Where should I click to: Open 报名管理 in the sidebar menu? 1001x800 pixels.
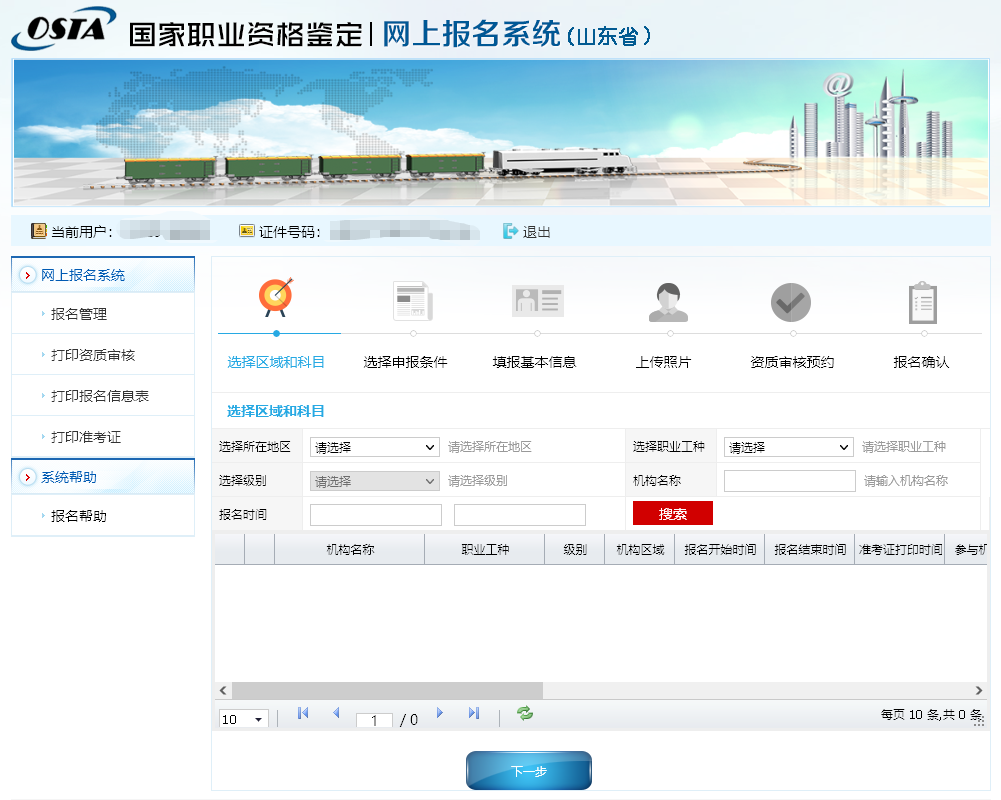pyautogui.click(x=79, y=314)
